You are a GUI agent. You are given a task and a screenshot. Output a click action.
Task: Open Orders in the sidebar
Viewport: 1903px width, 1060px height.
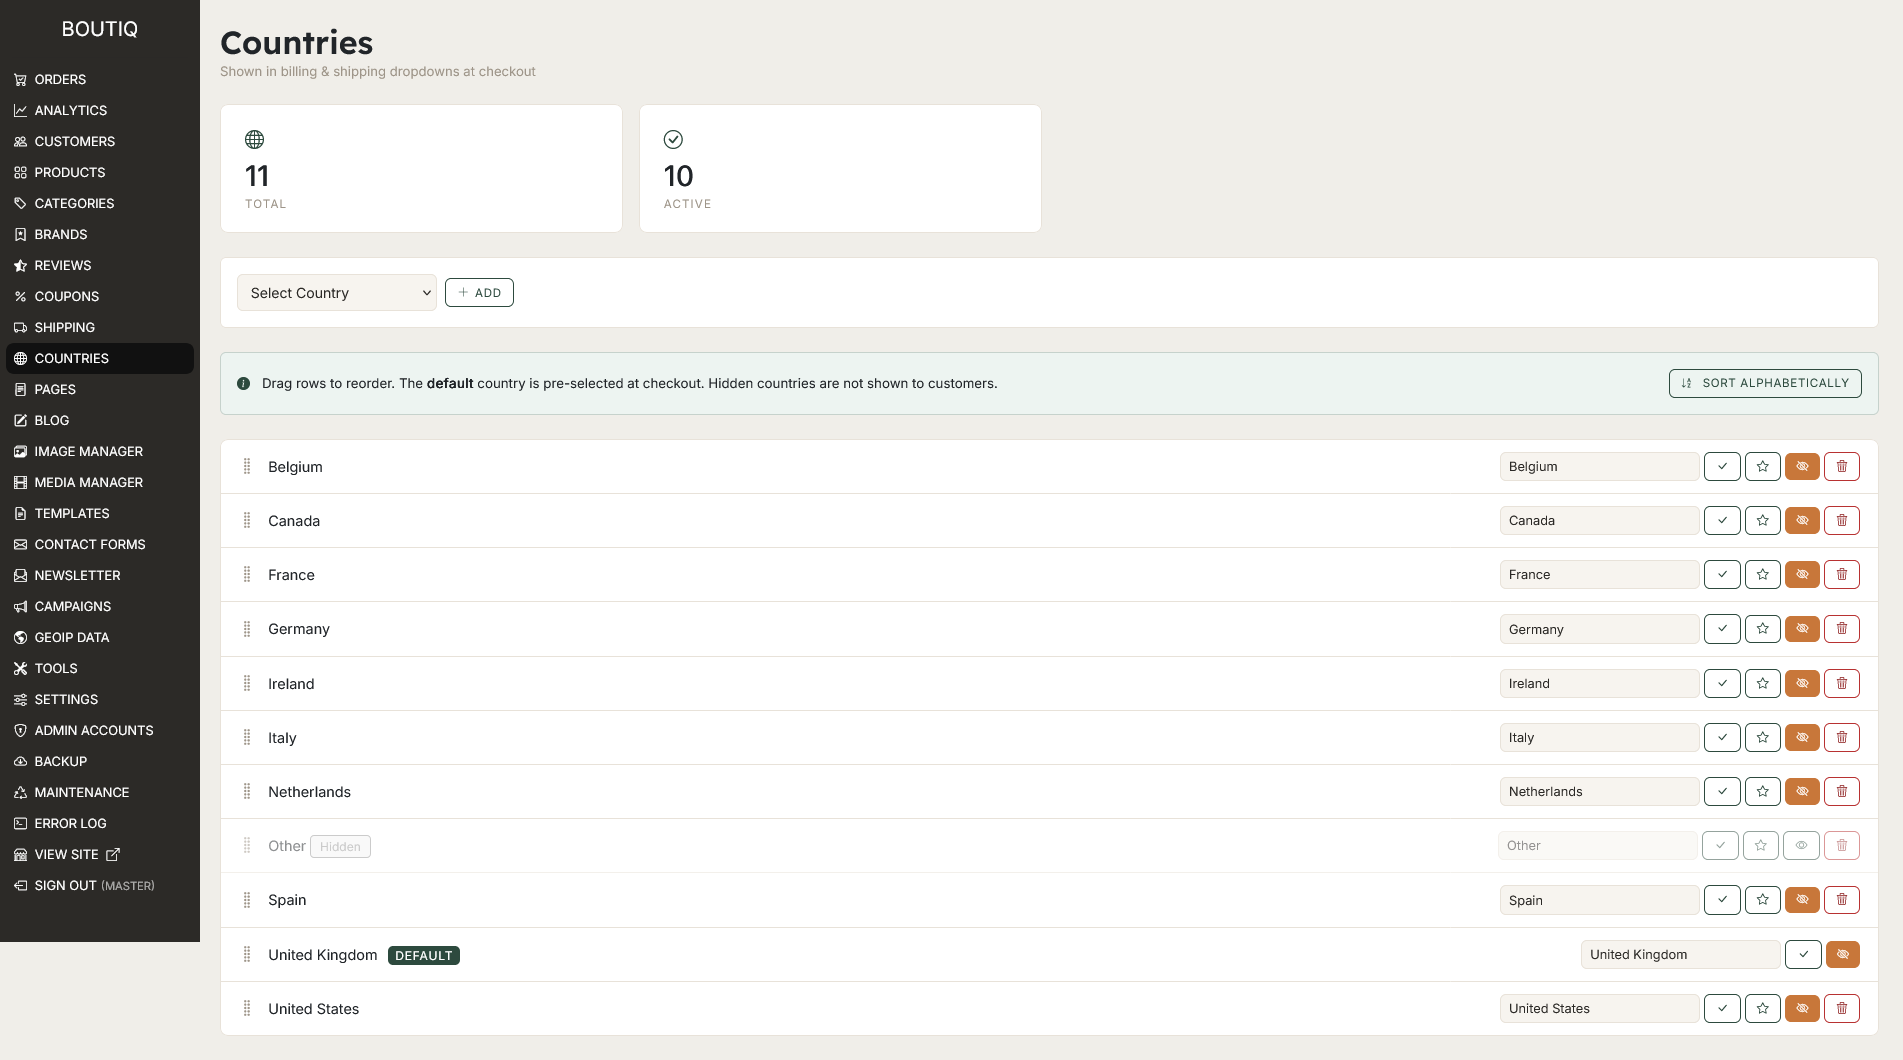[x=100, y=80]
